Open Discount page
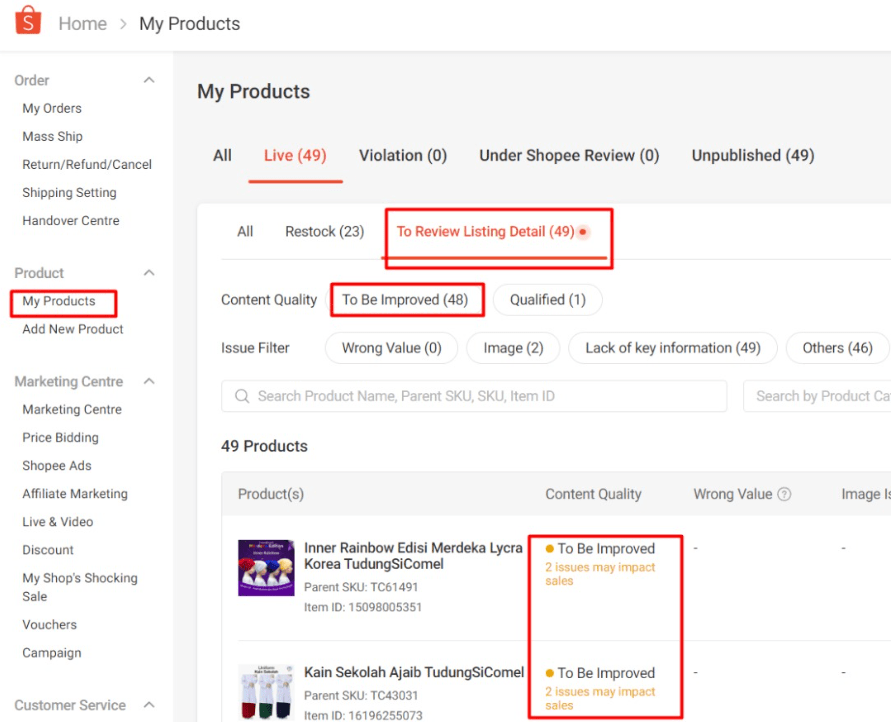The height and width of the screenshot is (722, 891). 48,550
